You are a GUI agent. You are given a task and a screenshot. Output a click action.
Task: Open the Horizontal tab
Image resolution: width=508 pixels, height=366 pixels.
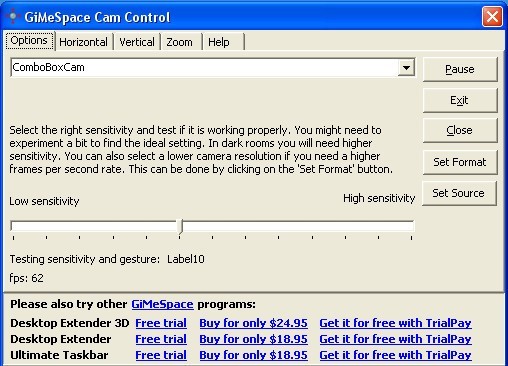pos(83,42)
